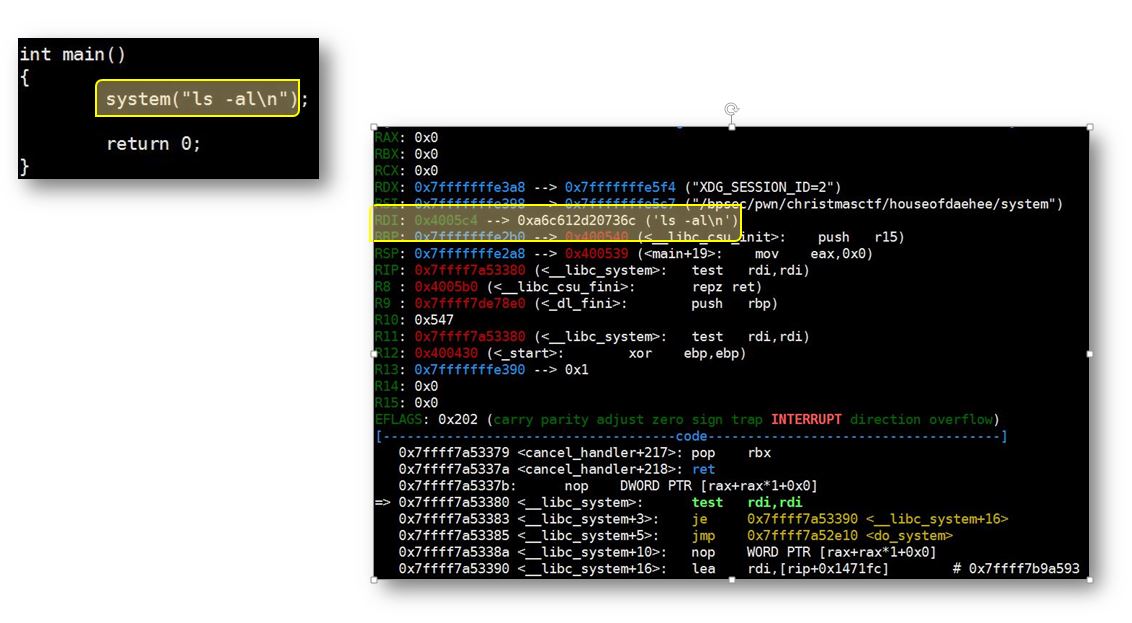
Task: Click the rotation handle above the debugger image
Action: (731, 108)
